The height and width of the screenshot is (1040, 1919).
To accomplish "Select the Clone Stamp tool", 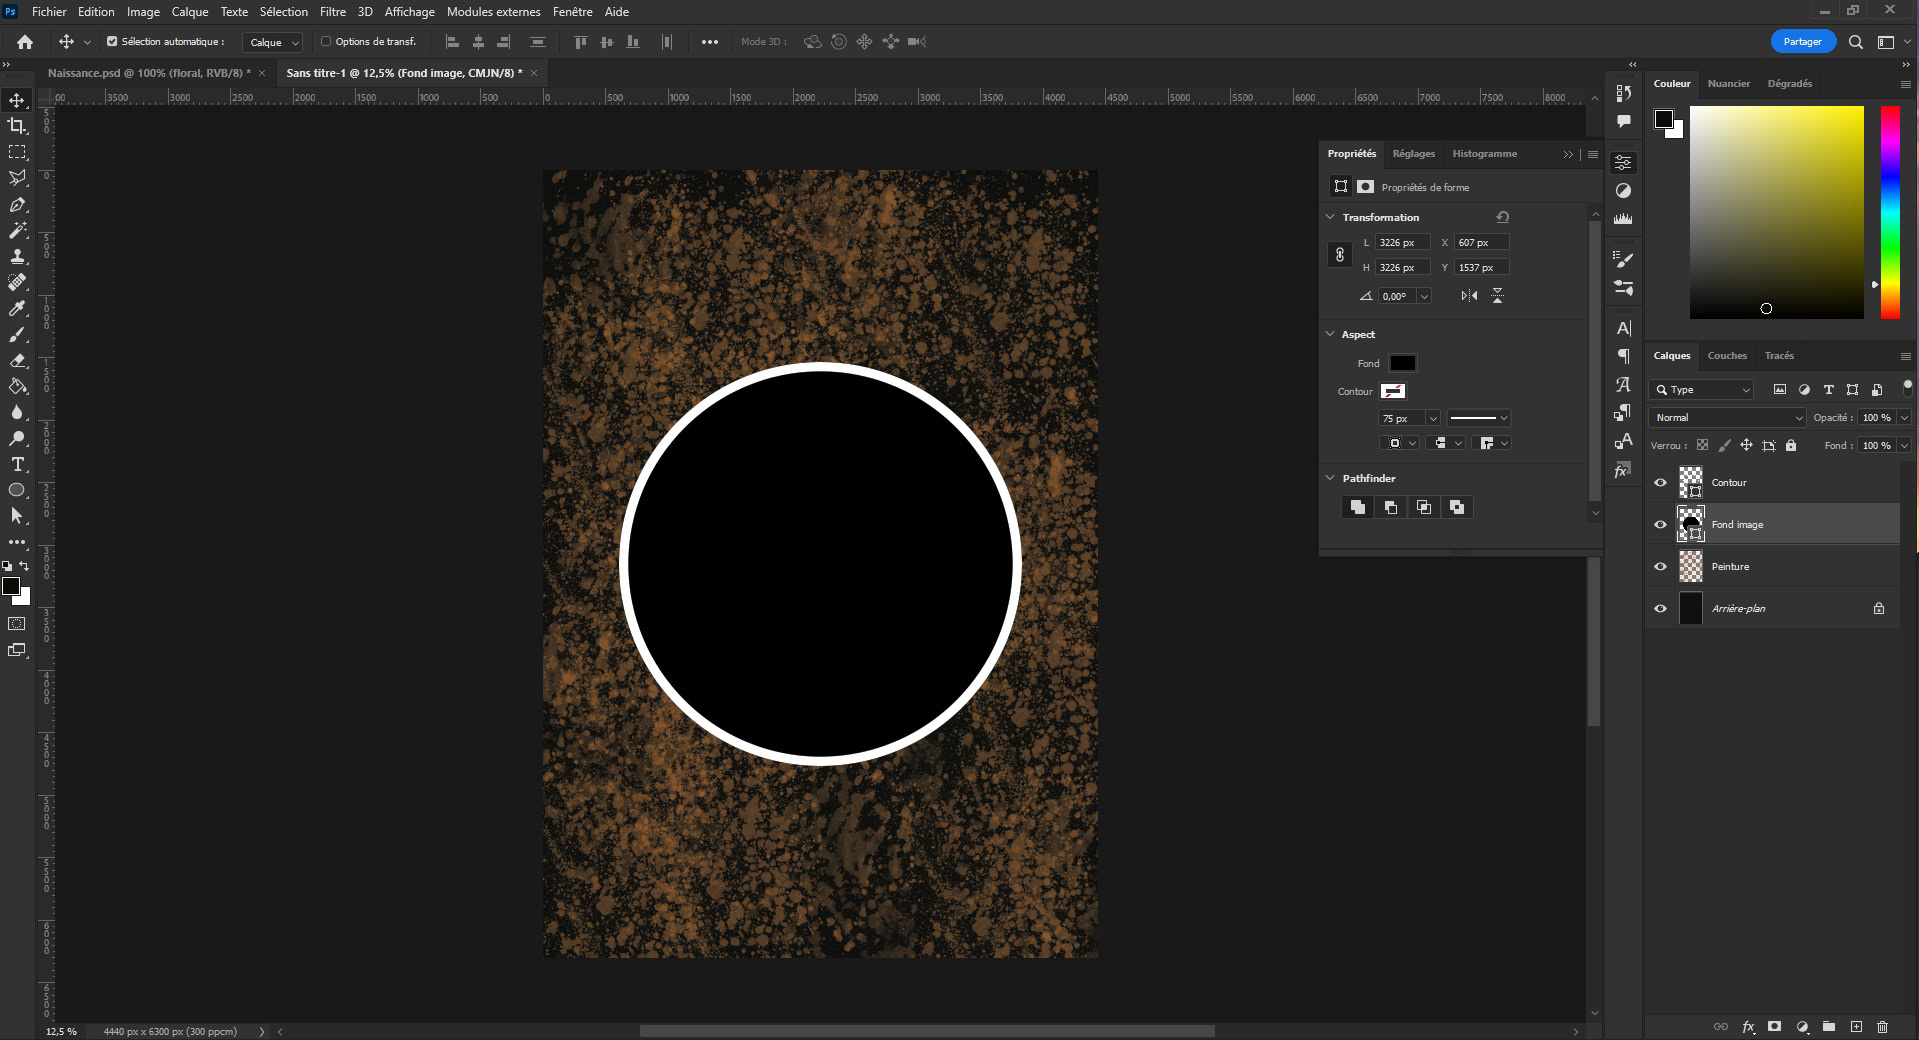I will 17,256.
